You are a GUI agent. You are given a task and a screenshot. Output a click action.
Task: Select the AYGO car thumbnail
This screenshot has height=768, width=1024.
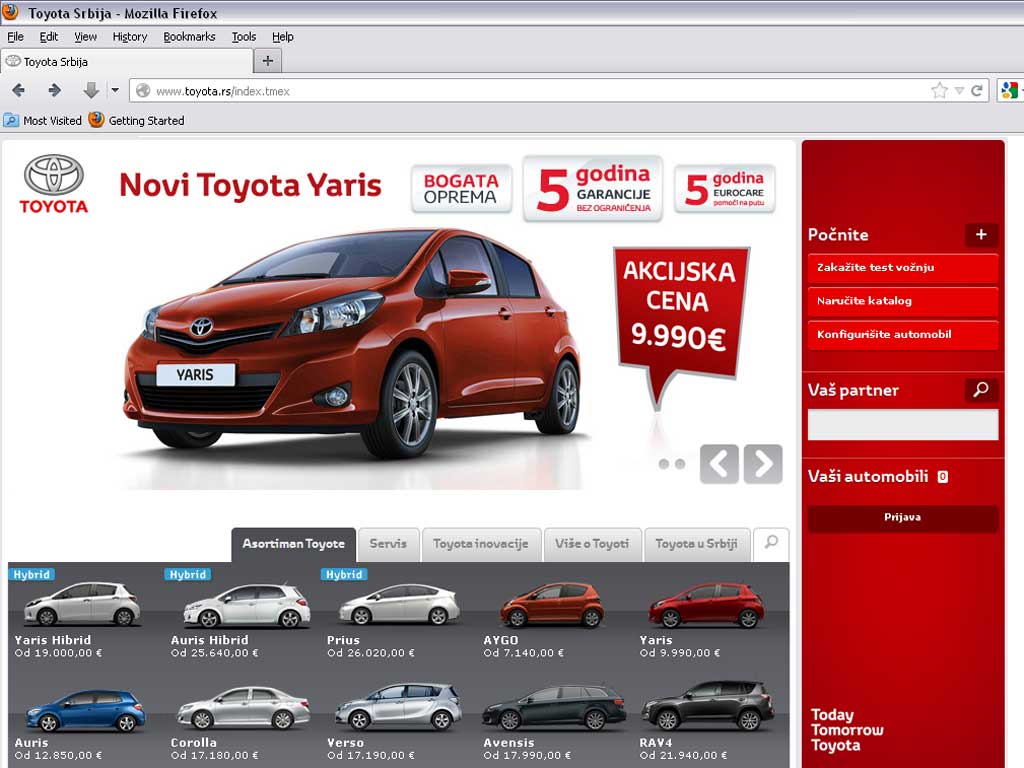pos(552,605)
